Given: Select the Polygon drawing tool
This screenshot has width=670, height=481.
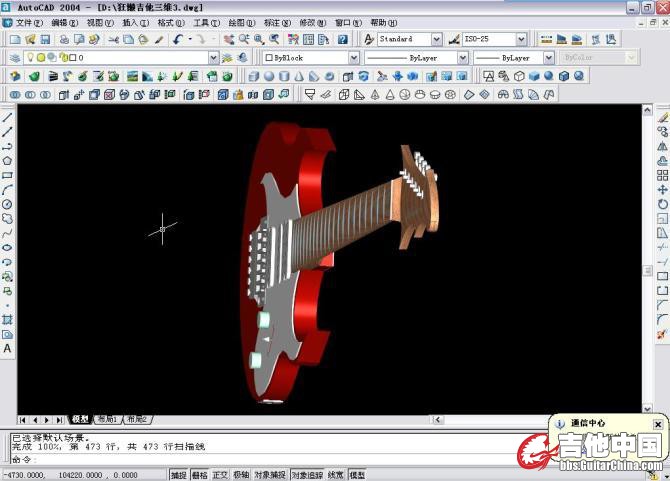Looking at the screenshot, I should [8, 160].
